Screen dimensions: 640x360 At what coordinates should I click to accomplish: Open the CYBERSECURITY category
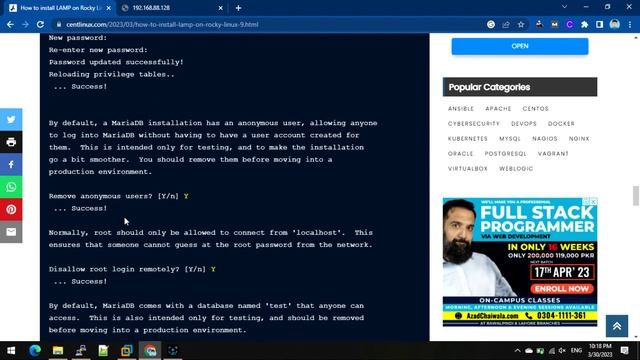click(x=474, y=124)
